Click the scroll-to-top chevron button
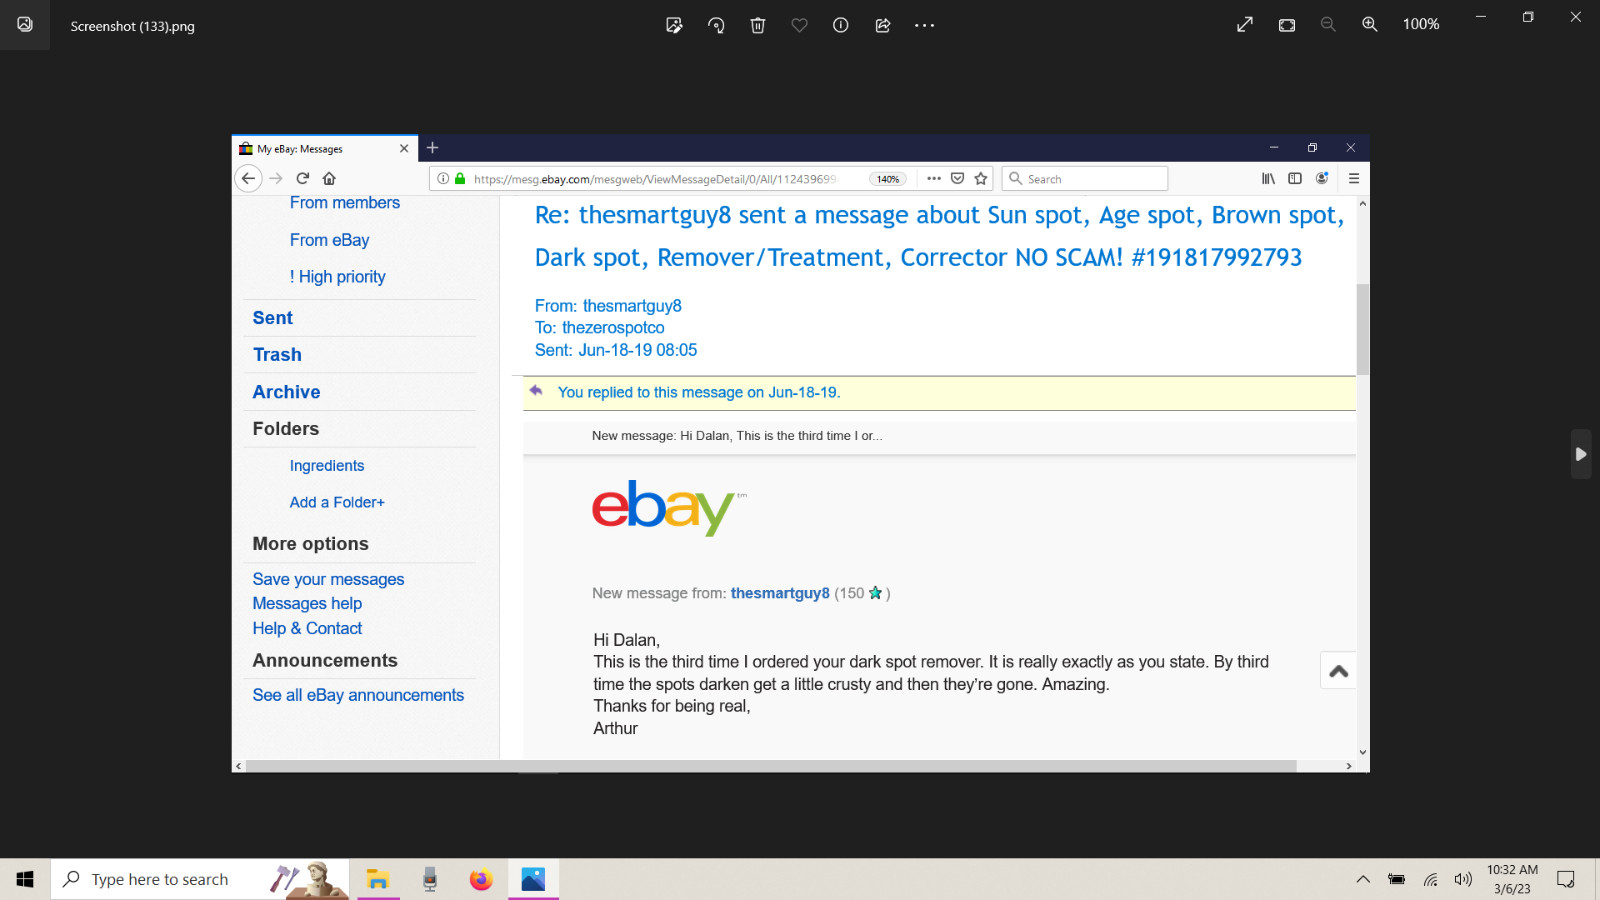The image size is (1600, 900). [1339, 671]
